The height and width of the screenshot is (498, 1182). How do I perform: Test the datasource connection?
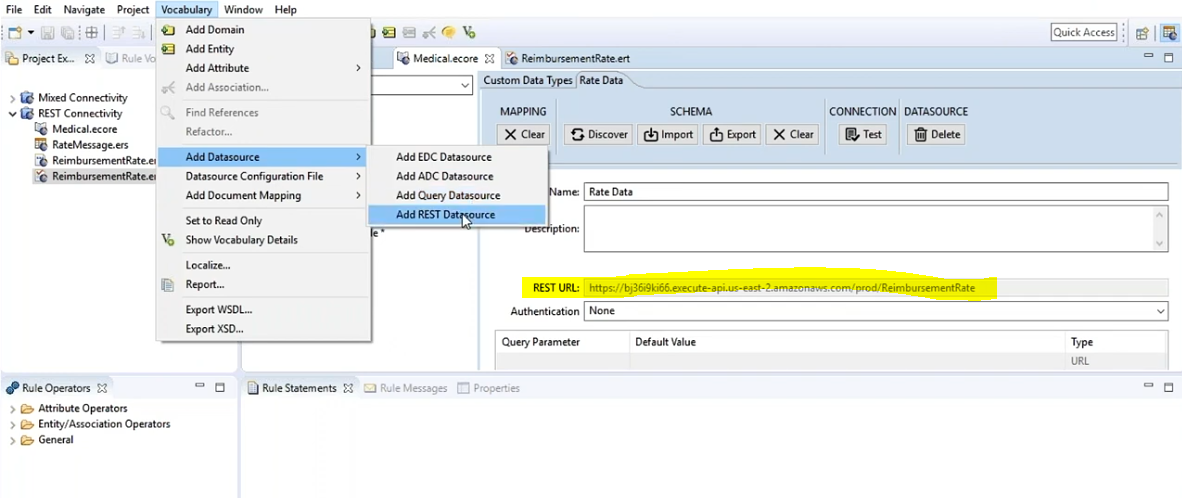click(863, 134)
